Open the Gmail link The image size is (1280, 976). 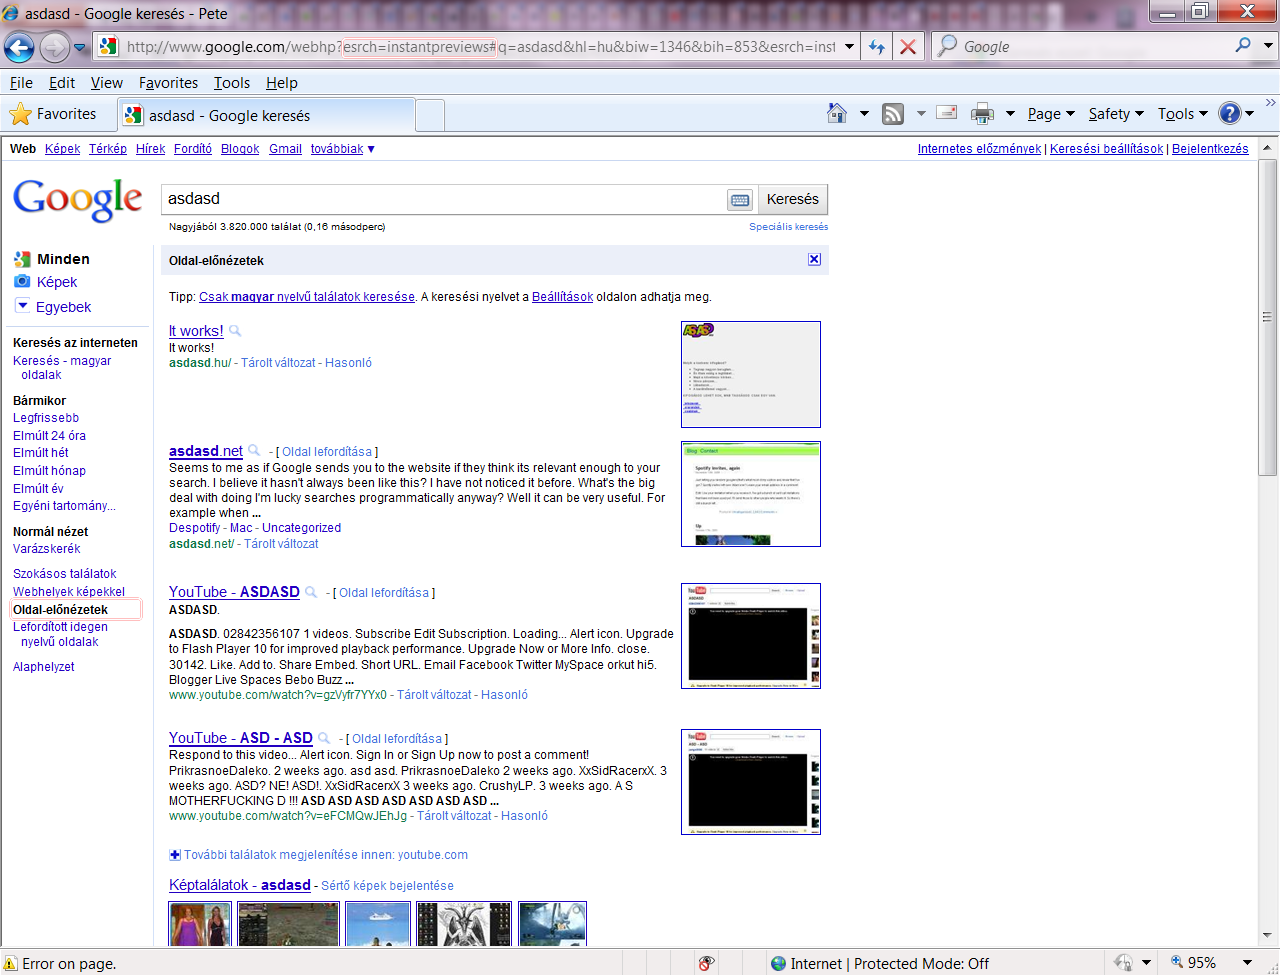pos(285,149)
